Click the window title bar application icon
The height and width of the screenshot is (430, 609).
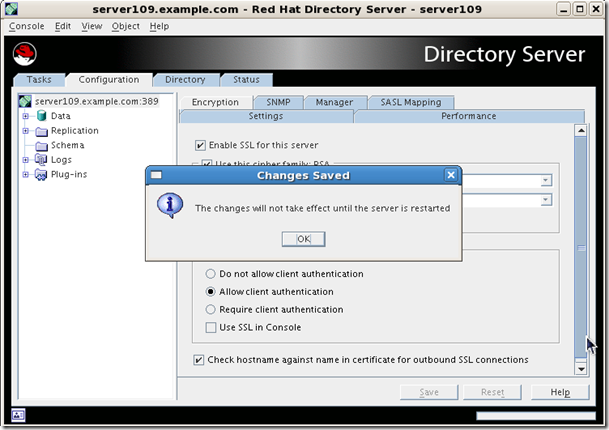pyautogui.click(x=11, y=9)
